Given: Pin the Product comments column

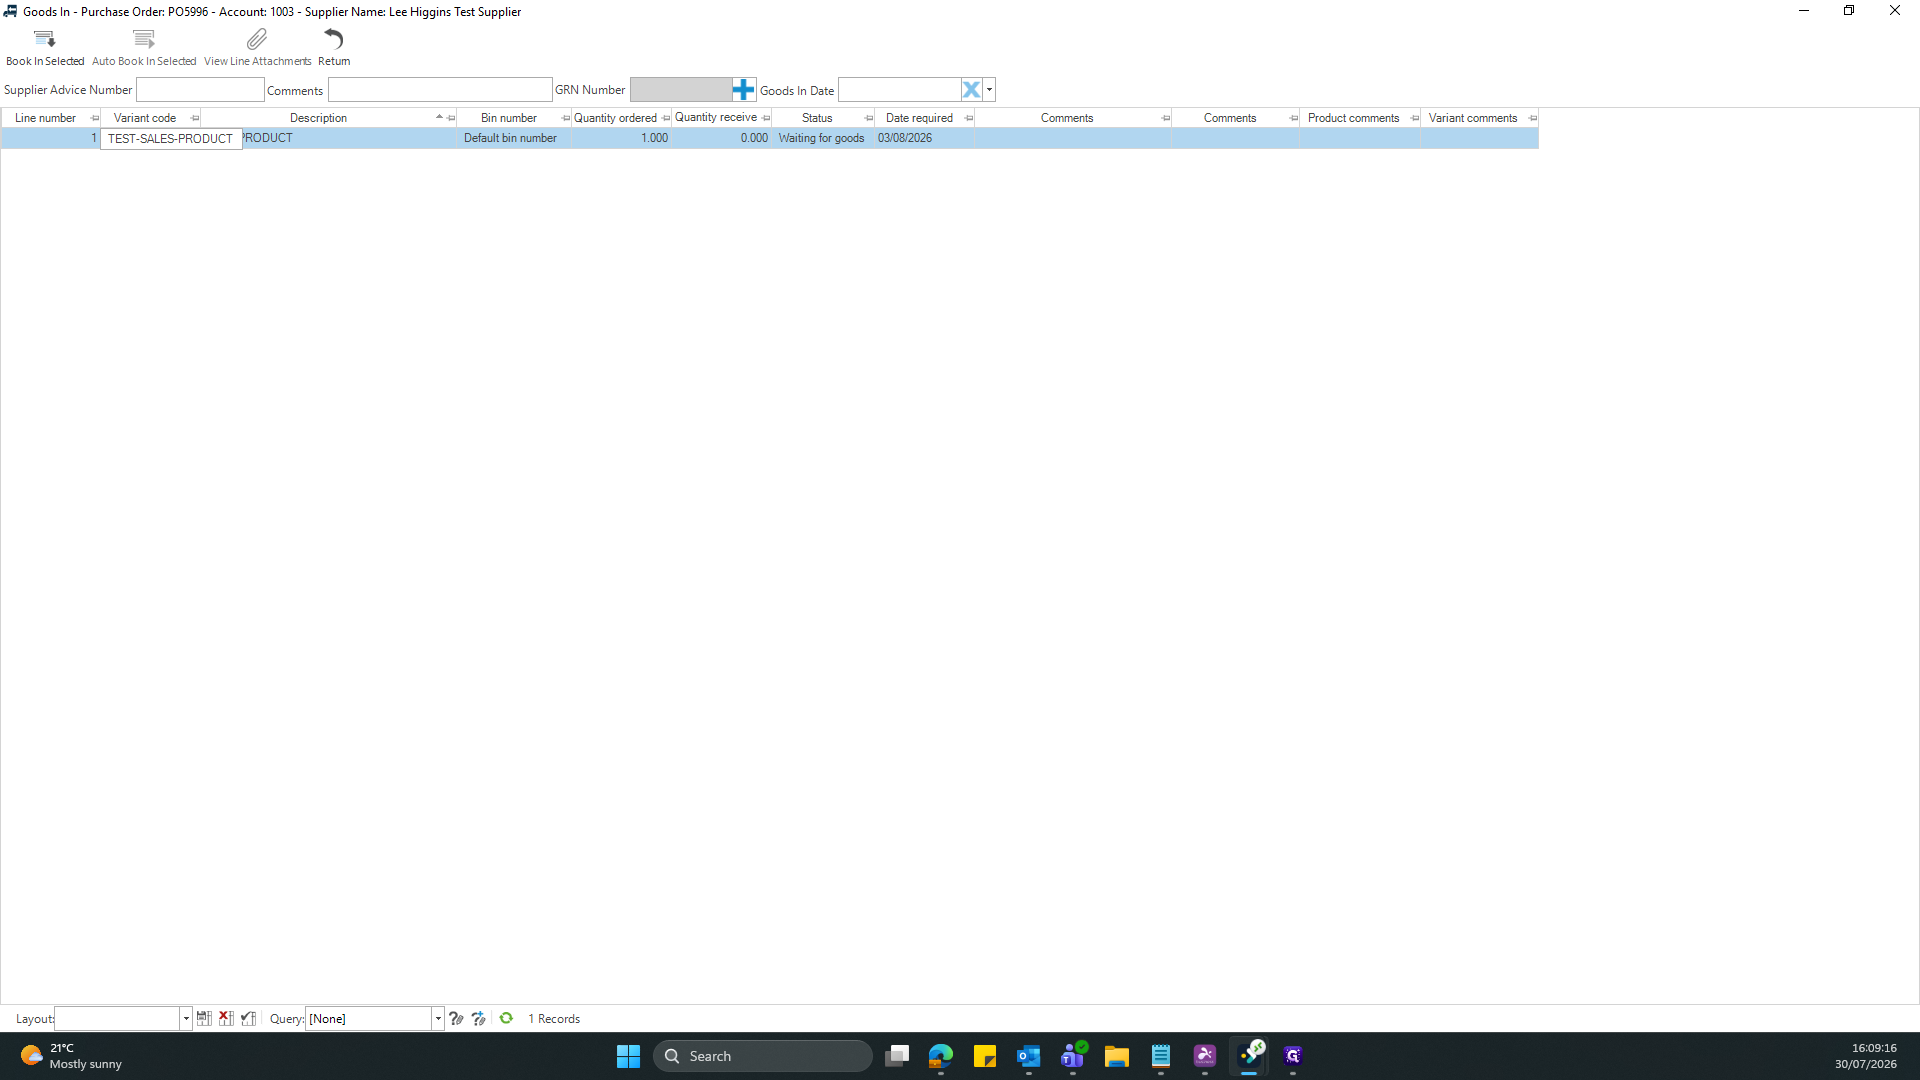Looking at the screenshot, I should [1415, 118].
